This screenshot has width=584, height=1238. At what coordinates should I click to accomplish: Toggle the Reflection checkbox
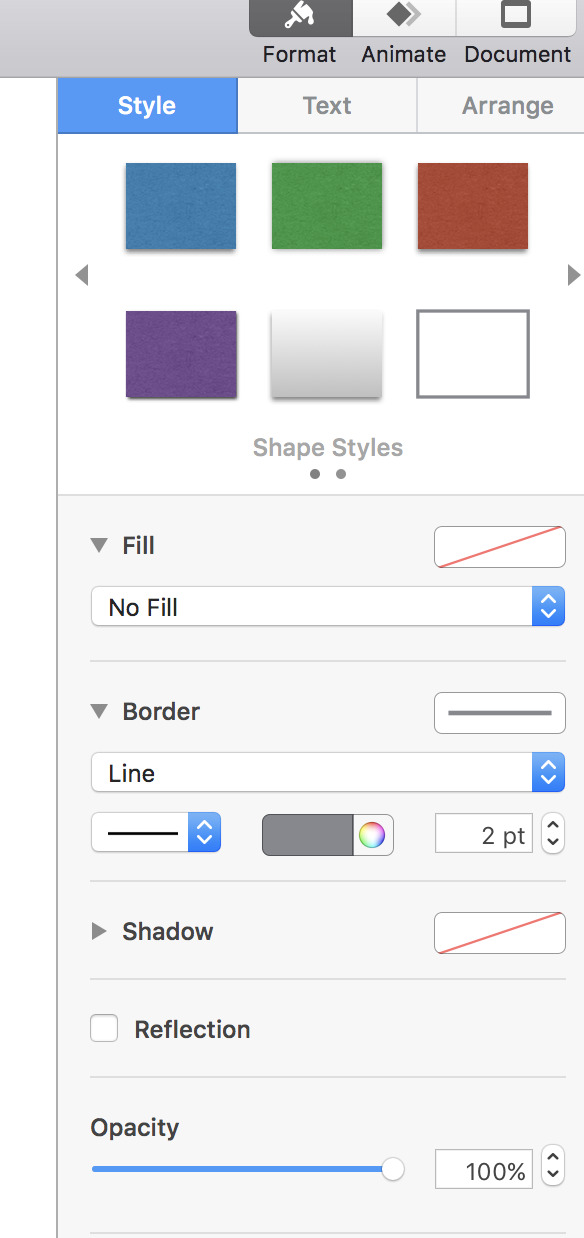[x=104, y=1028]
